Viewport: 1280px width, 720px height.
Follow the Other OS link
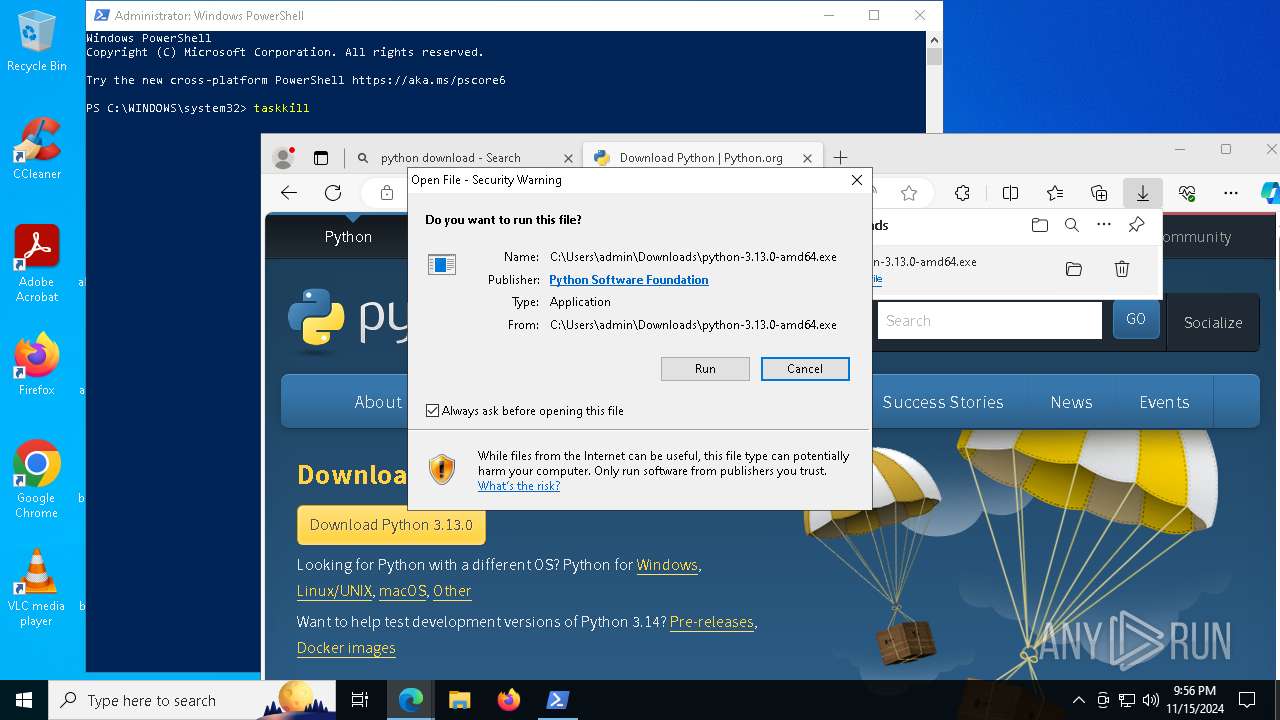pos(452,591)
